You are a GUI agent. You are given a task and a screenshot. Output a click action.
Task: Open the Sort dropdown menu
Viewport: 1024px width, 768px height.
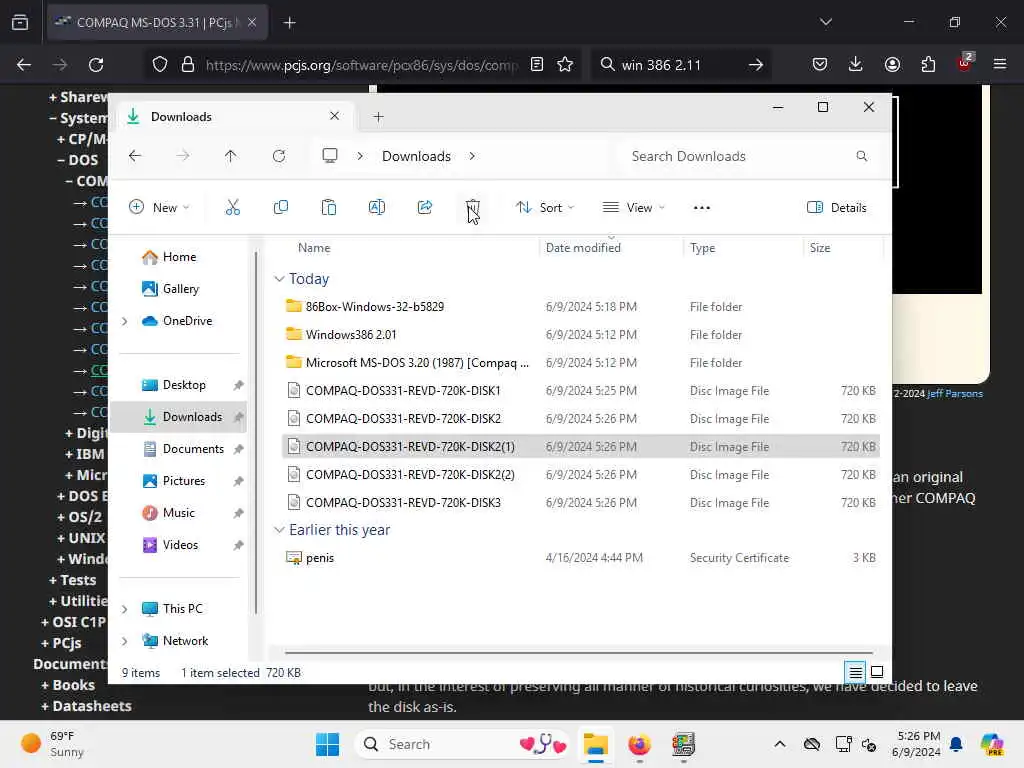click(545, 208)
